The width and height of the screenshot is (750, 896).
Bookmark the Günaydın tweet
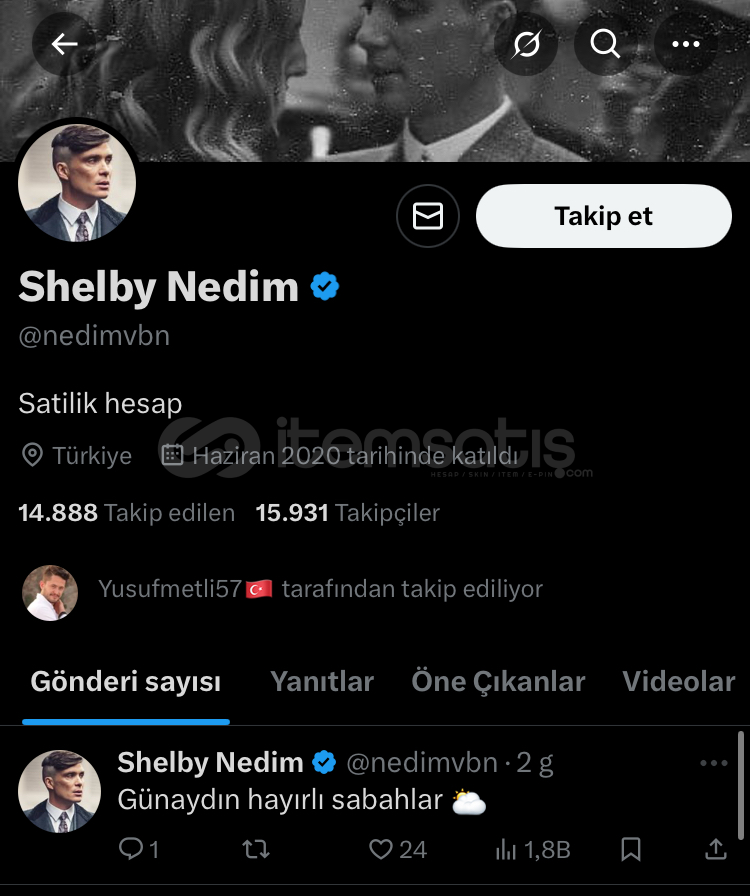tap(631, 849)
